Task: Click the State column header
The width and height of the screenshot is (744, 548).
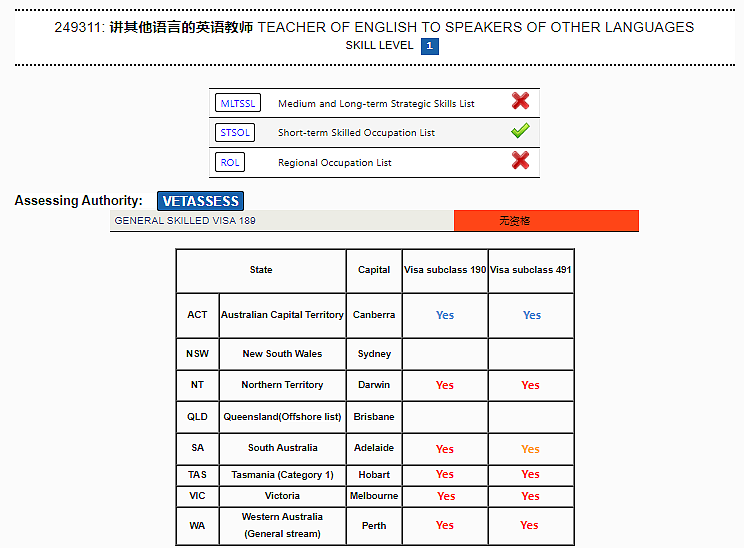Action: click(x=261, y=270)
